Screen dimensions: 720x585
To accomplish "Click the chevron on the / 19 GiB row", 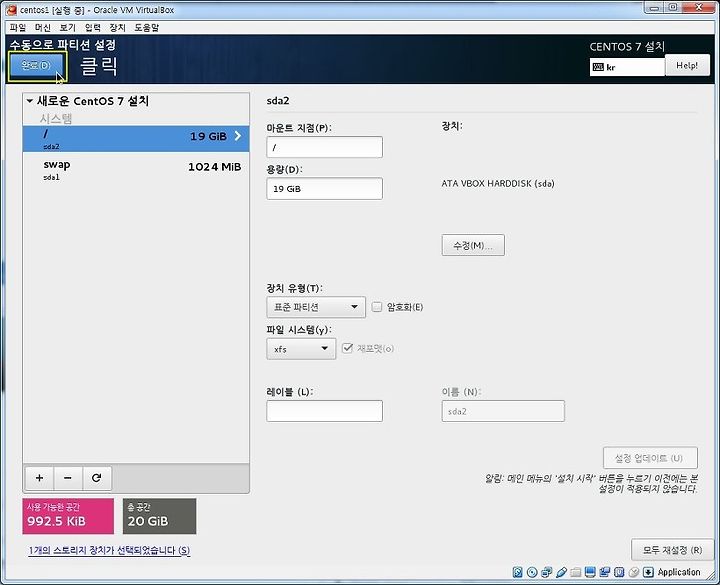I will pyautogui.click(x=238, y=135).
